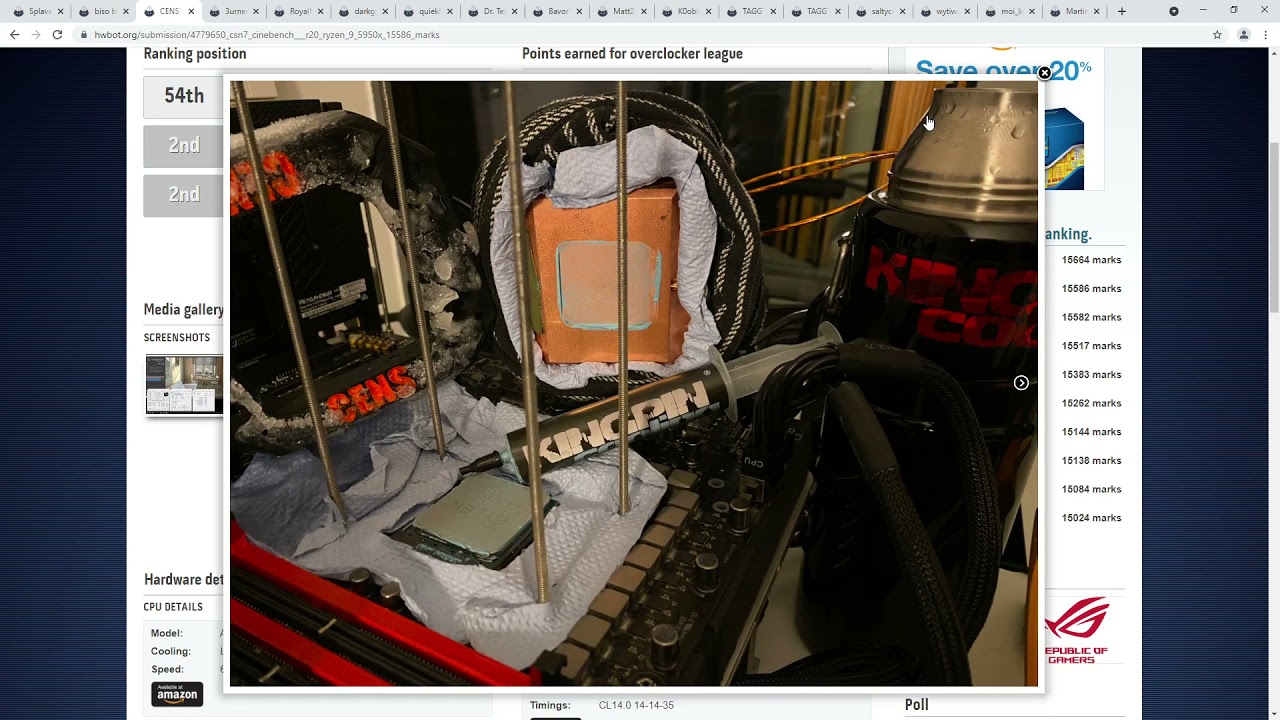Reload the hwbot submission page
This screenshot has width=1280, height=720.
(57, 34)
